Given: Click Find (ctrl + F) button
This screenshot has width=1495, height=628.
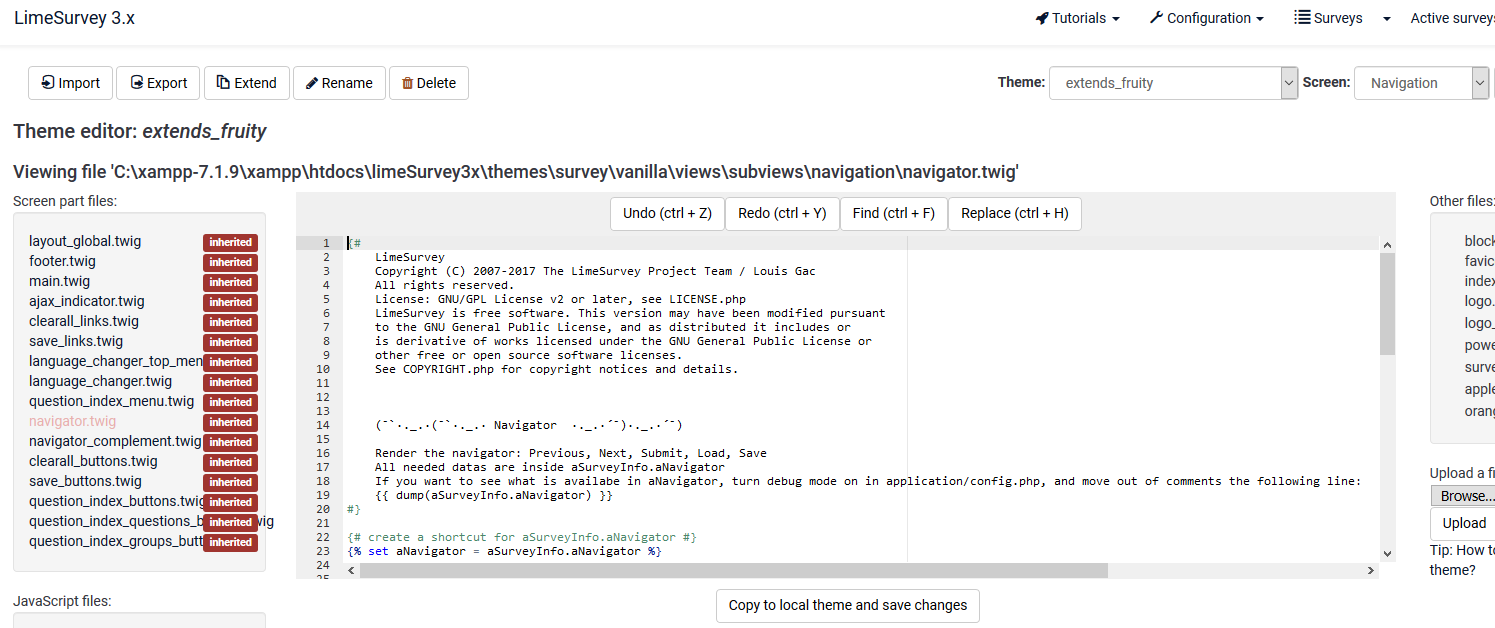Looking at the screenshot, I should (x=894, y=213).
